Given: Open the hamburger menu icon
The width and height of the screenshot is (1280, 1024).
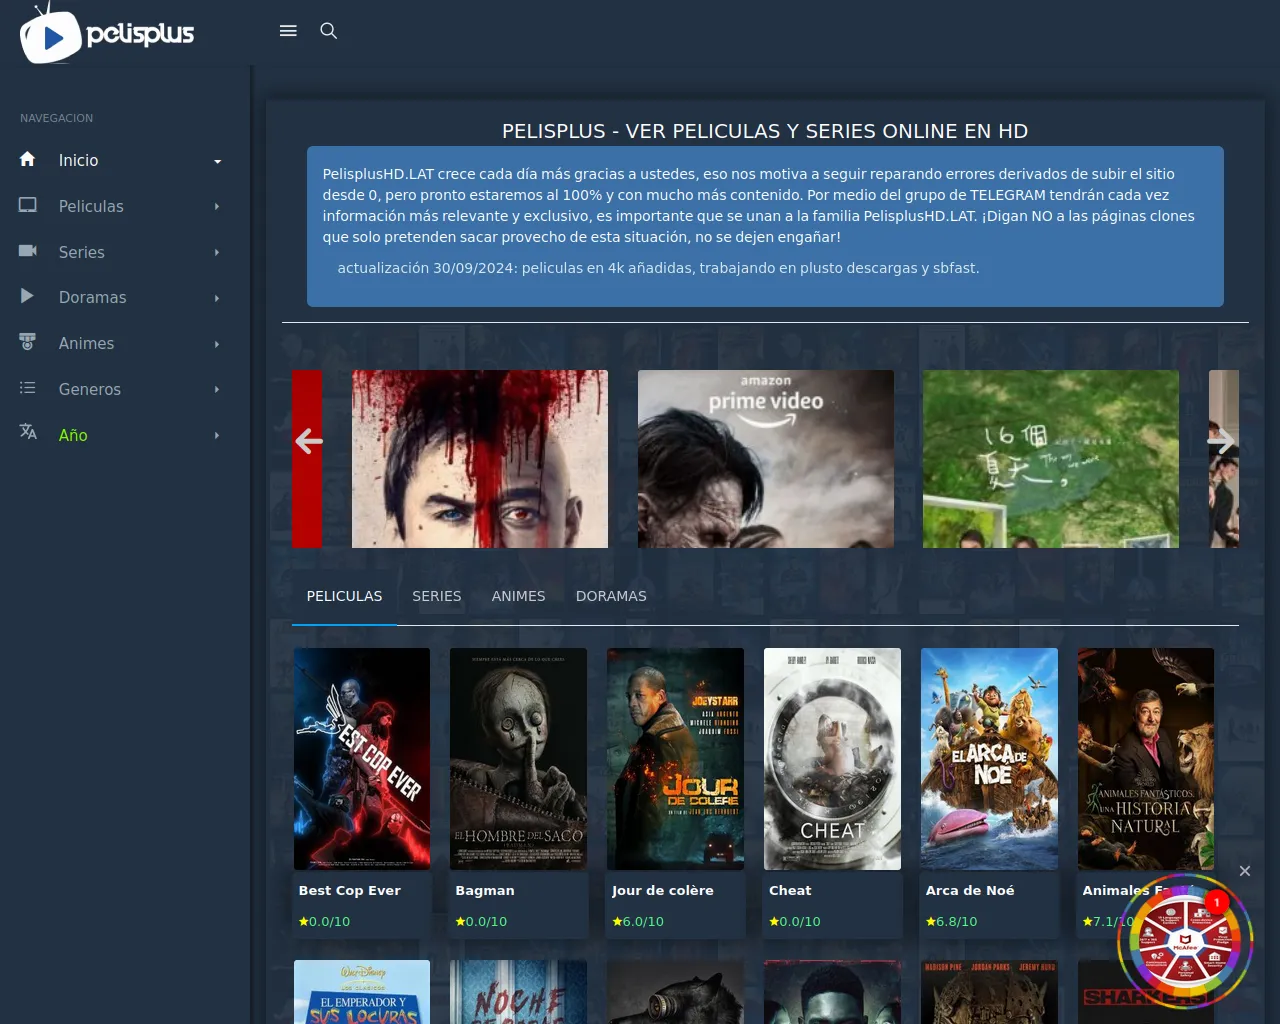Looking at the screenshot, I should tap(288, 31).
